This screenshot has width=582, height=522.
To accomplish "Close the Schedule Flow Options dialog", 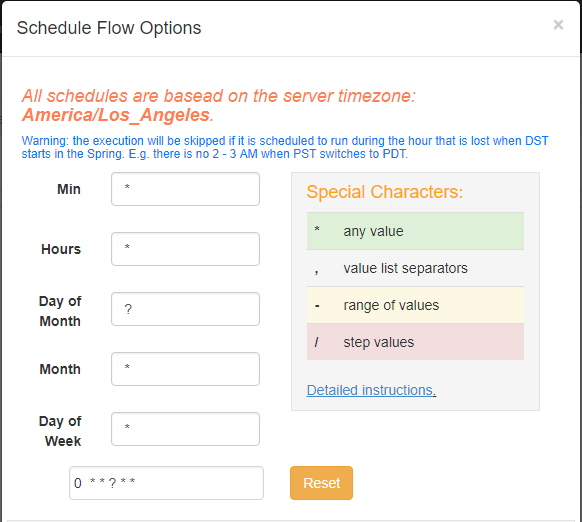I will pyautogui.click(x=558, y=25).
